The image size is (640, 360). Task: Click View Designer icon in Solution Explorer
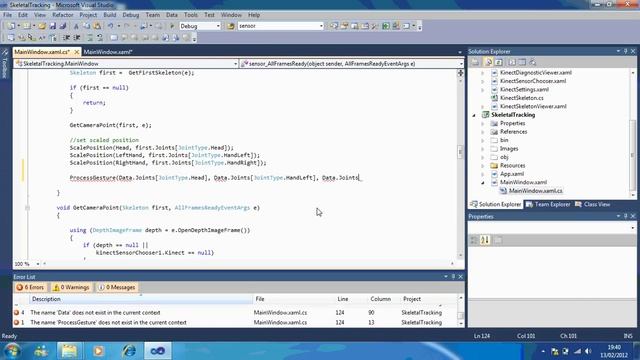click(522, 62)
